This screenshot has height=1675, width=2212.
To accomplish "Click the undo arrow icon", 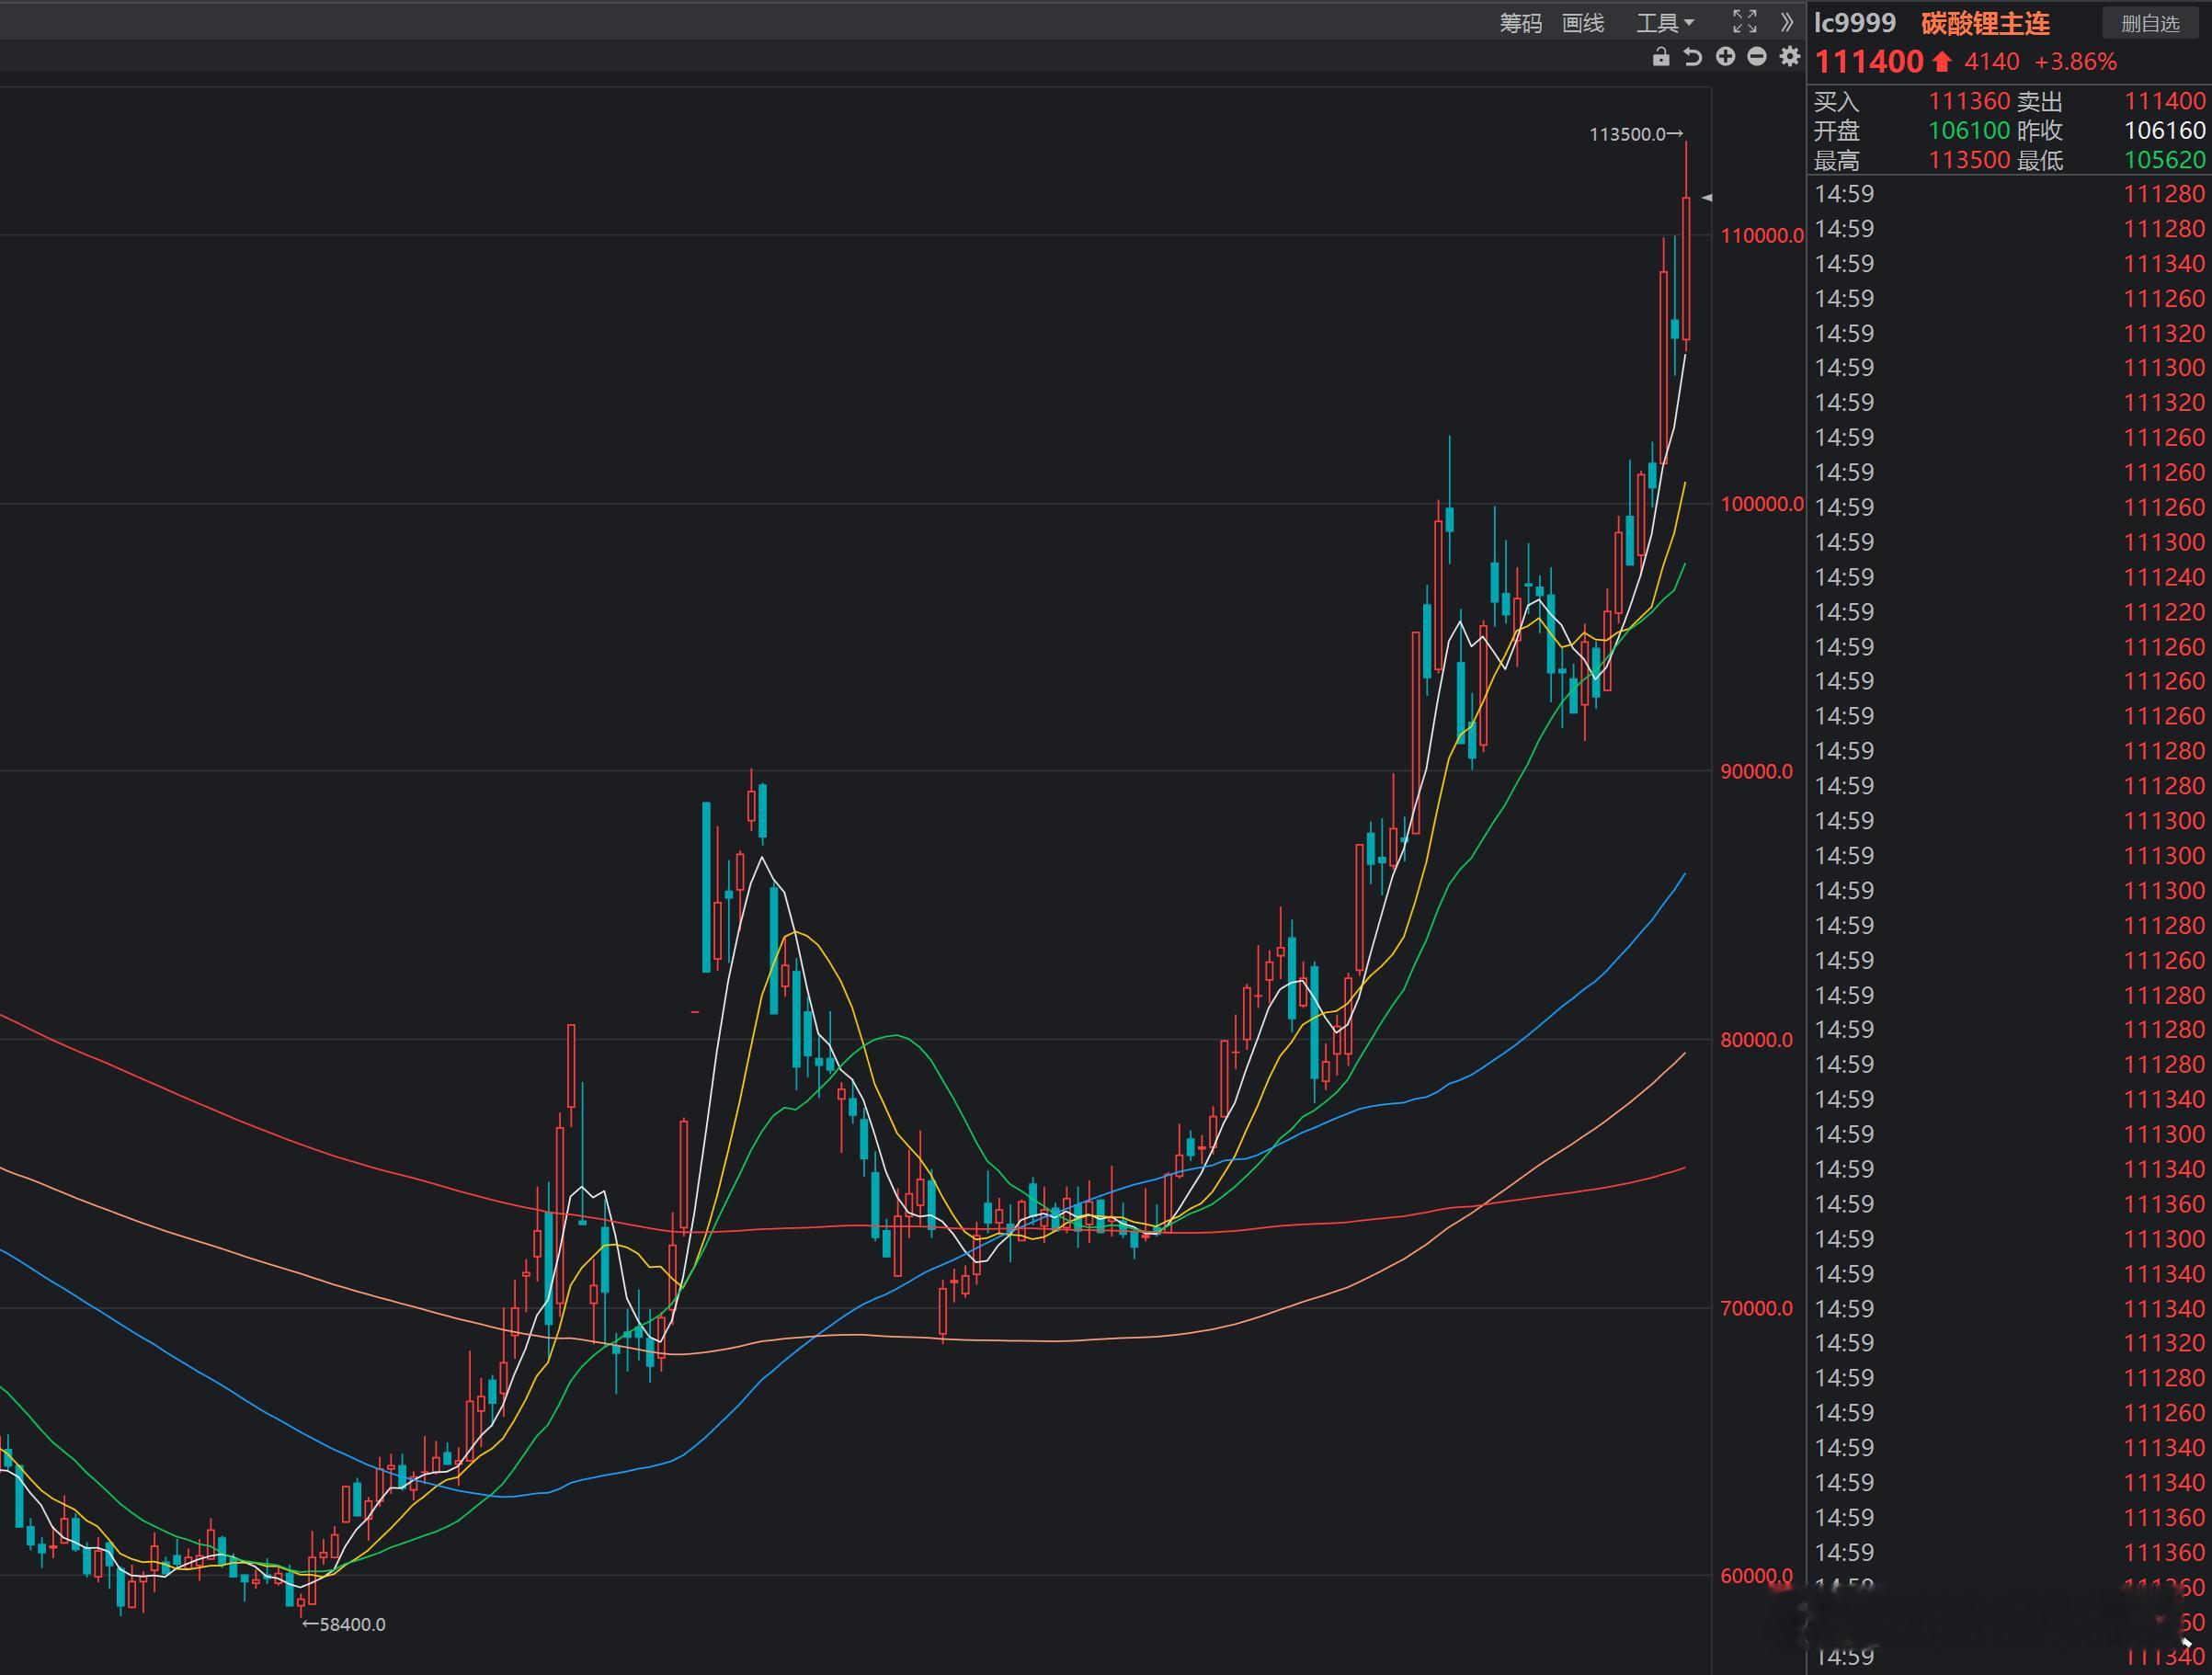I will click(x=1692, y=57).
